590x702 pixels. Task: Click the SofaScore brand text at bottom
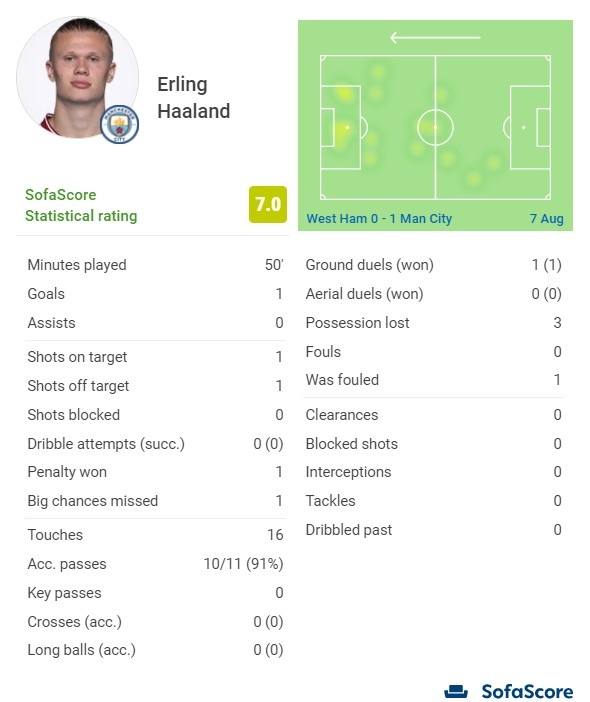(527, 692)
